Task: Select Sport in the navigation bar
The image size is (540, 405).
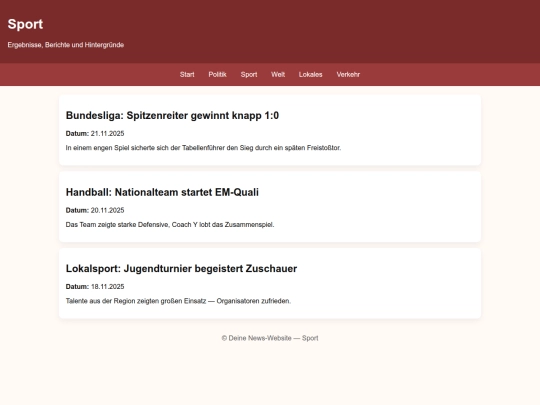Action: pos(249,74)
